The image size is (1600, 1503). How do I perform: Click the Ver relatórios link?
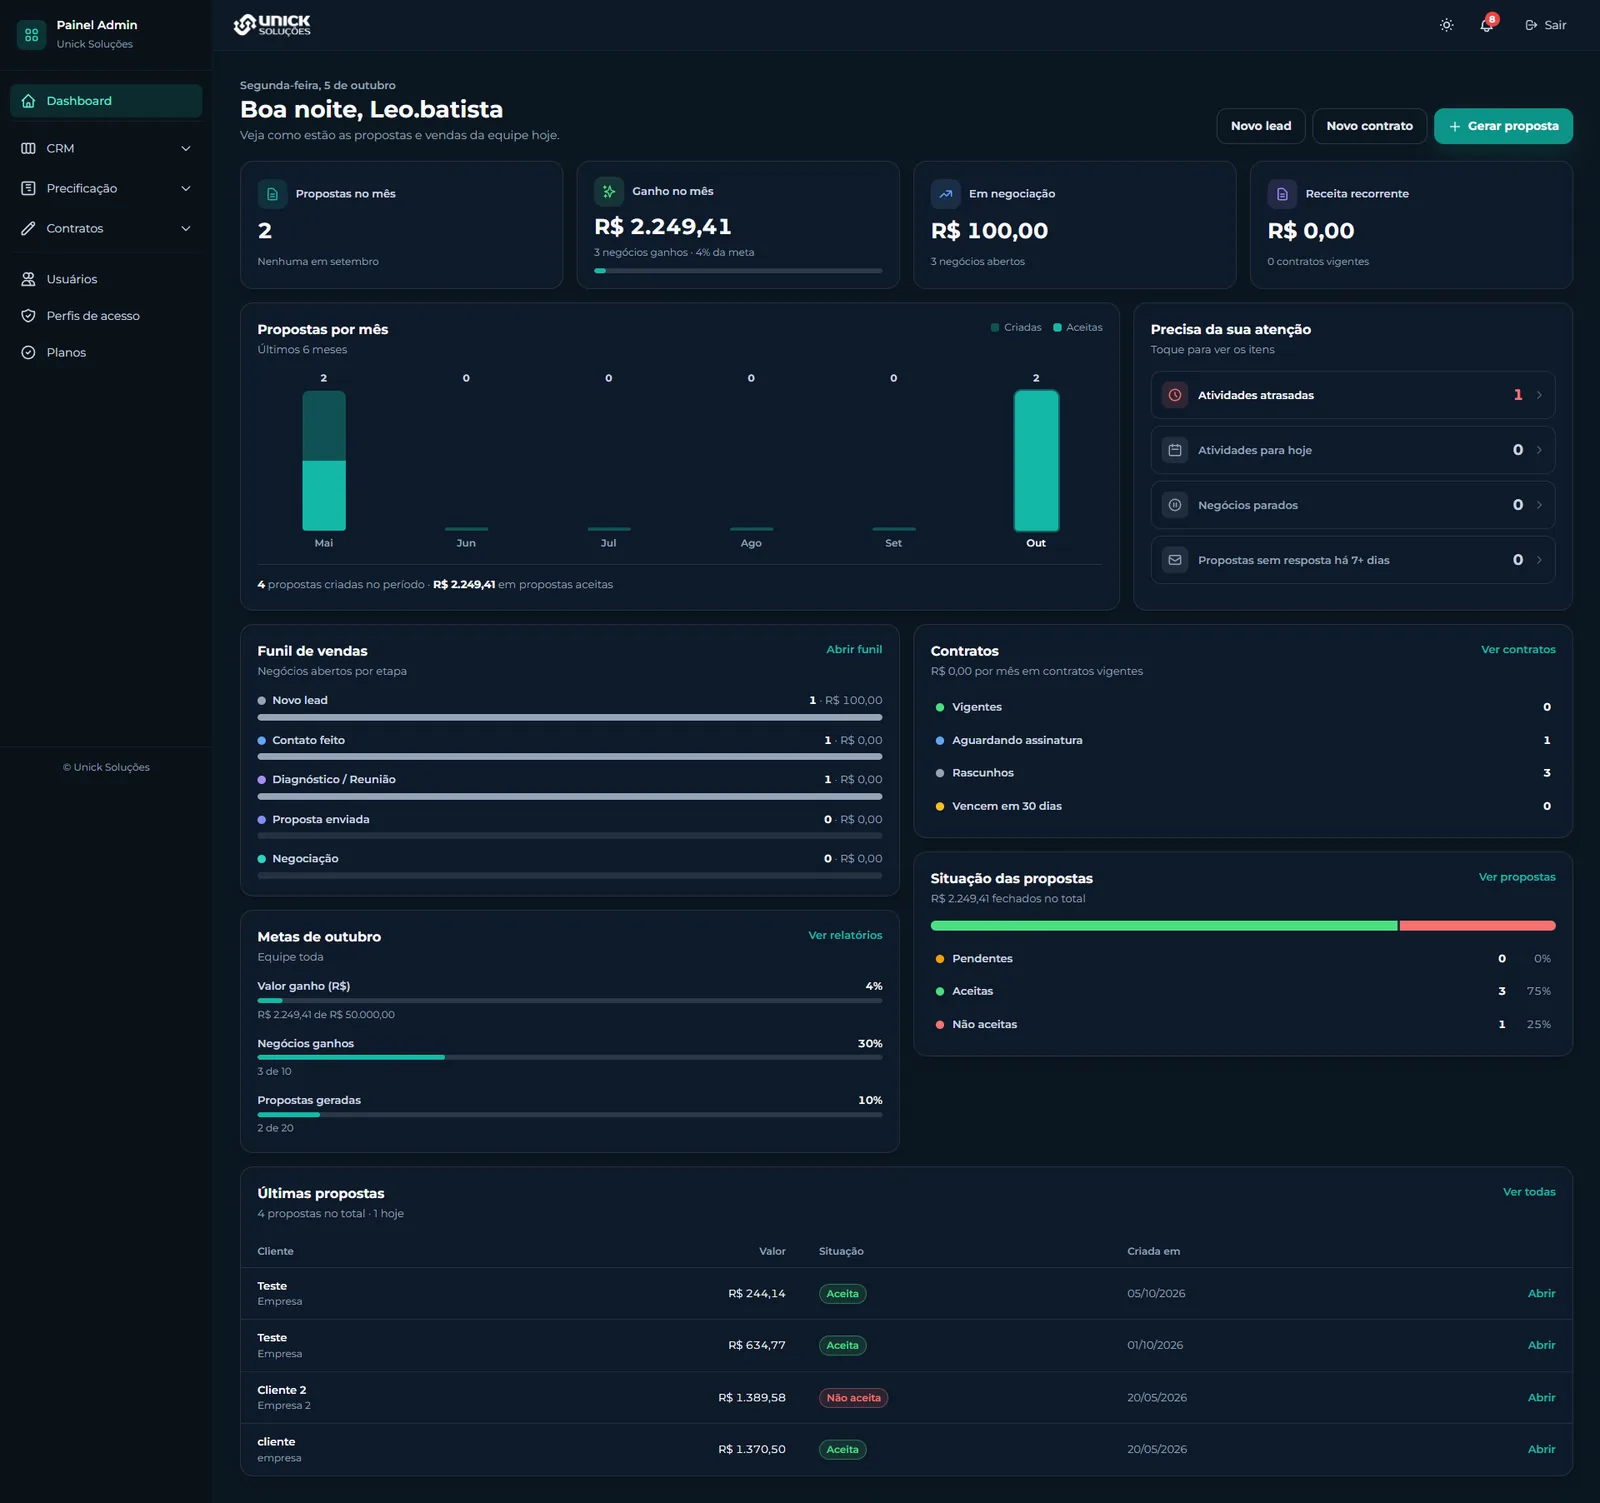(x=845, y=936)
